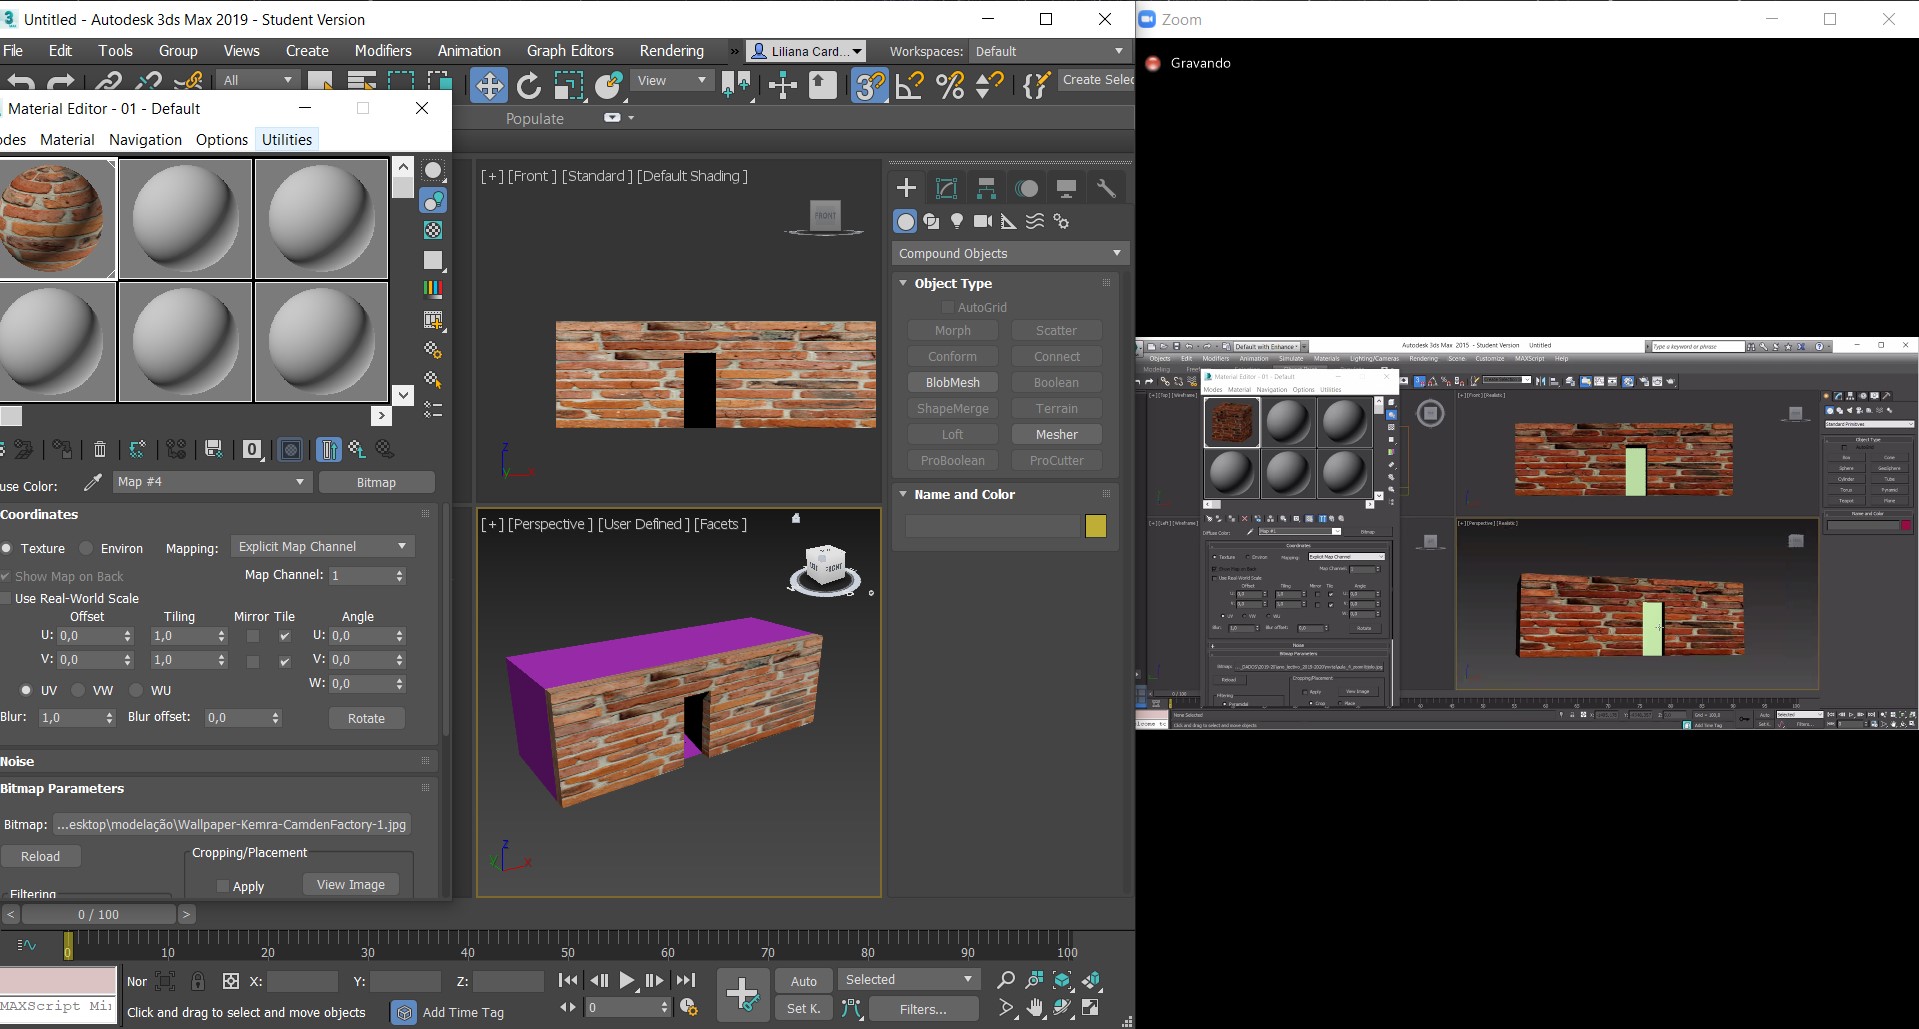Click Go to Parent icon
1919x1029 pixels.
(357, 450)
